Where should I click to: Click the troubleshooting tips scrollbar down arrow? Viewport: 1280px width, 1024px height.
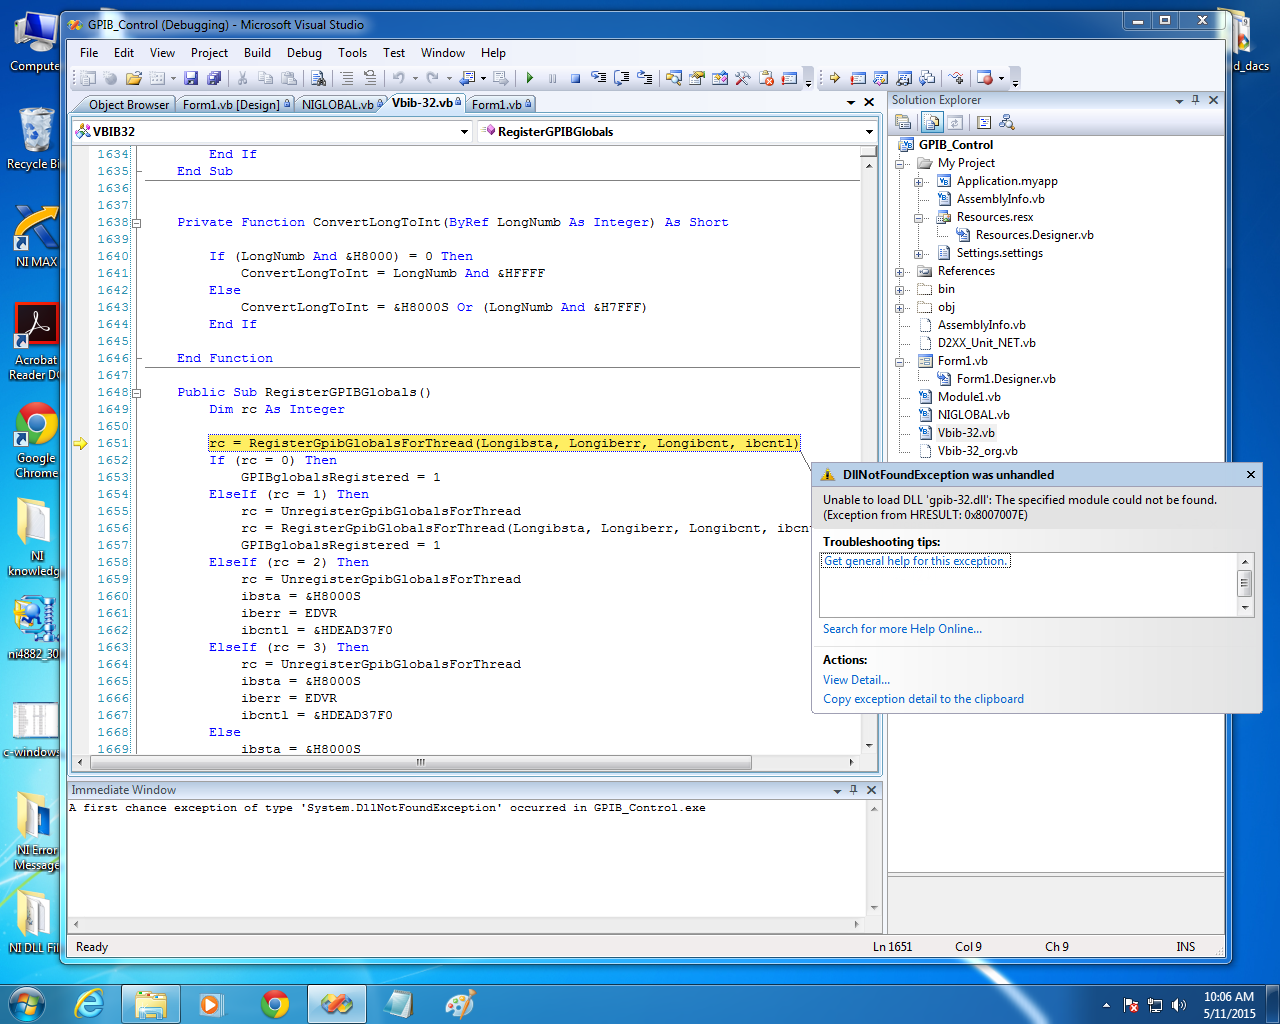(x=1245, y=608)
